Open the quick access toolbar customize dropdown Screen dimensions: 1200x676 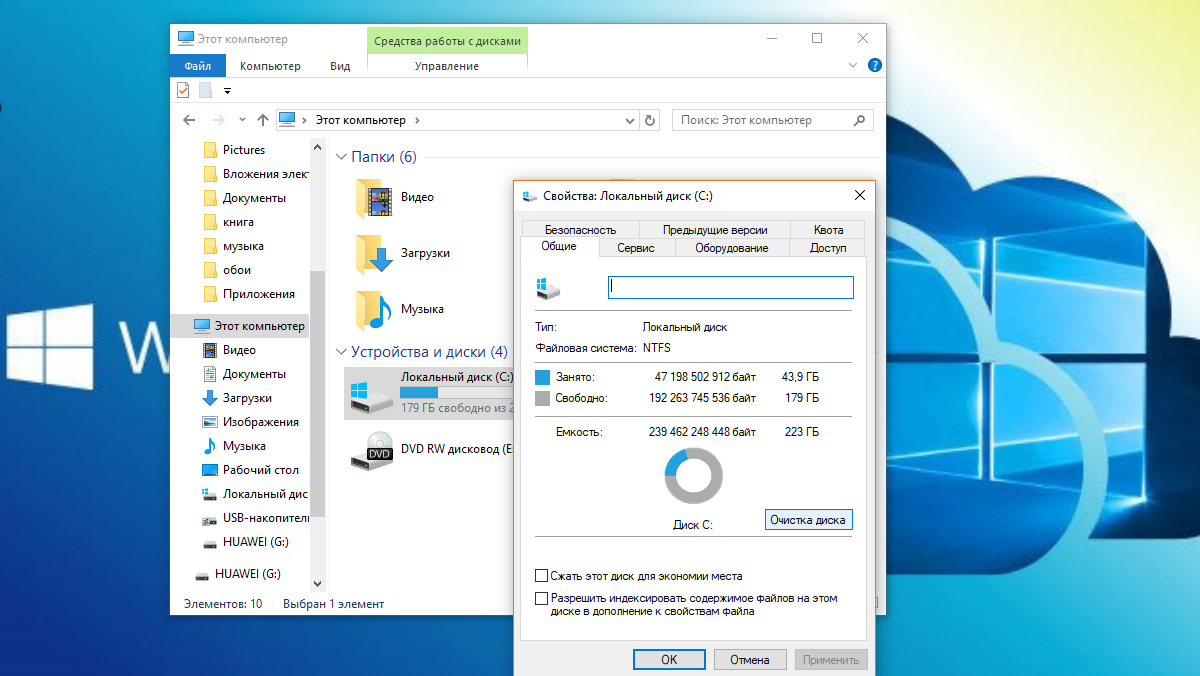tap(227, 91)
